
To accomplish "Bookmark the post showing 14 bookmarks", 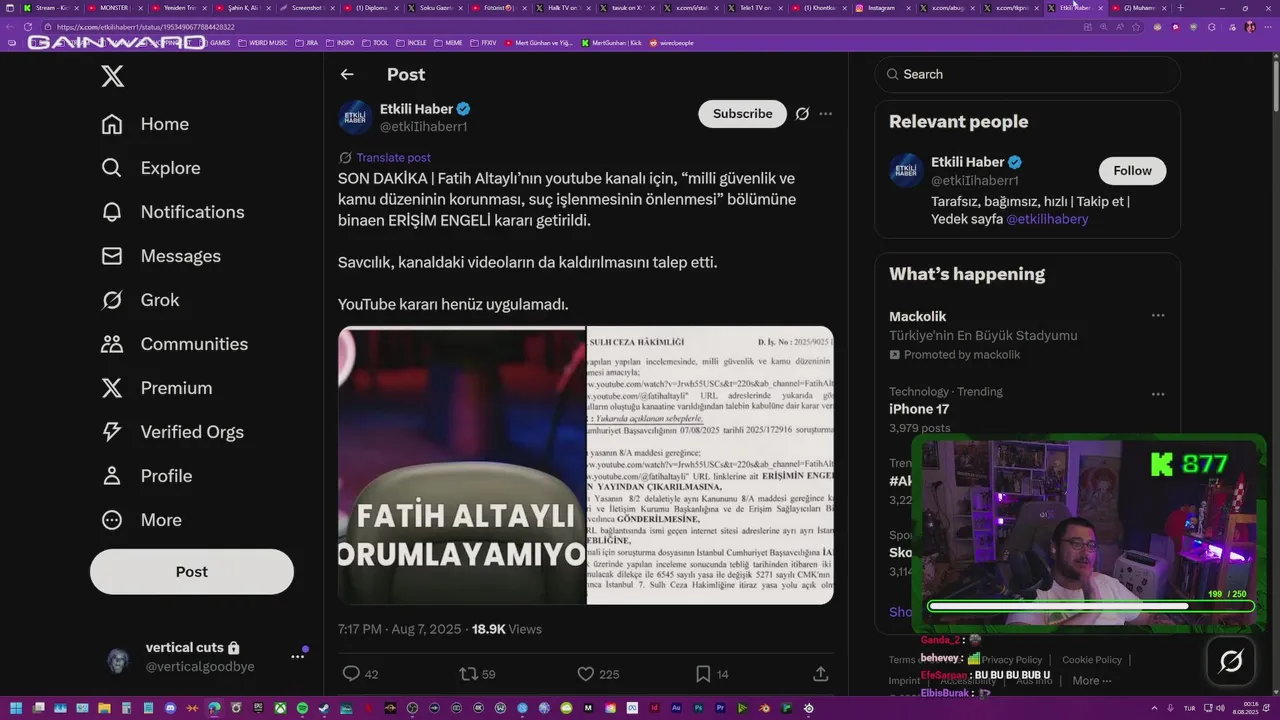I will point(703,674).
